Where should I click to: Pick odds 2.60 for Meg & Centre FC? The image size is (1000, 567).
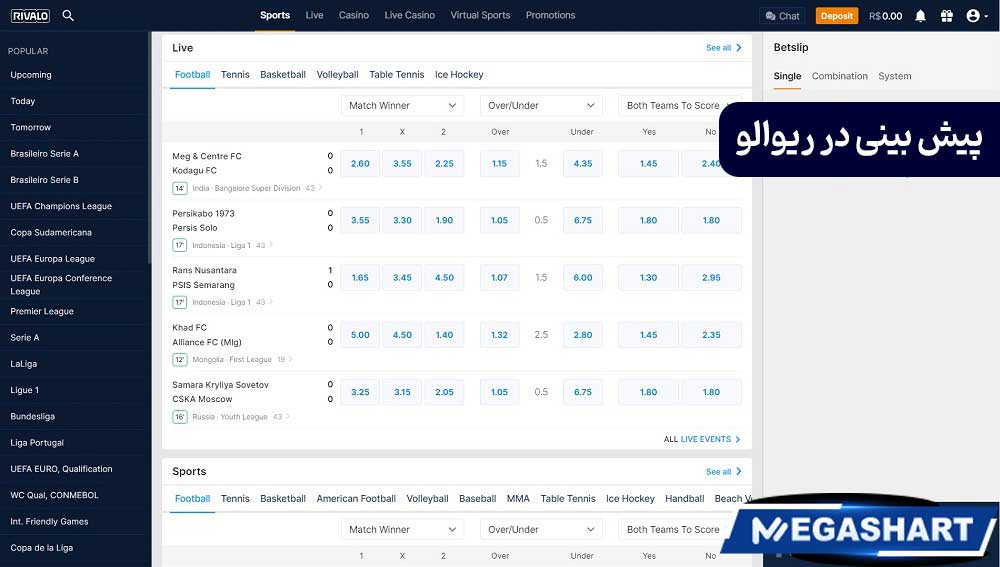(360, 163)
